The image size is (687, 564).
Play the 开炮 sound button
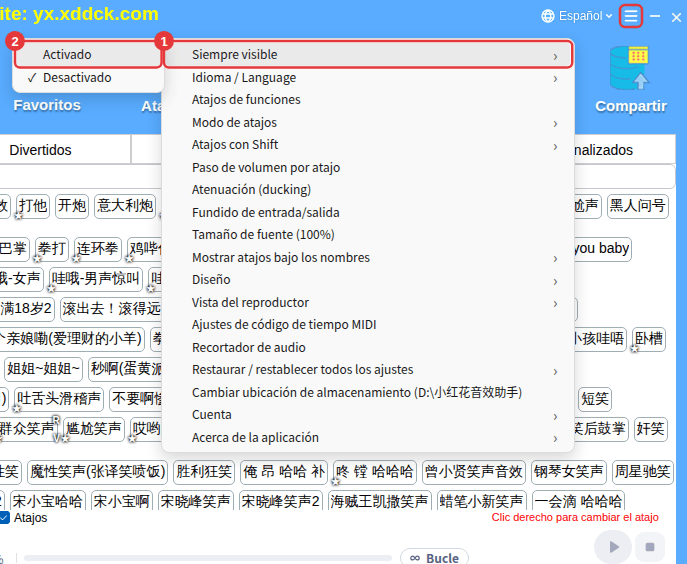click(x=72, y=206)
